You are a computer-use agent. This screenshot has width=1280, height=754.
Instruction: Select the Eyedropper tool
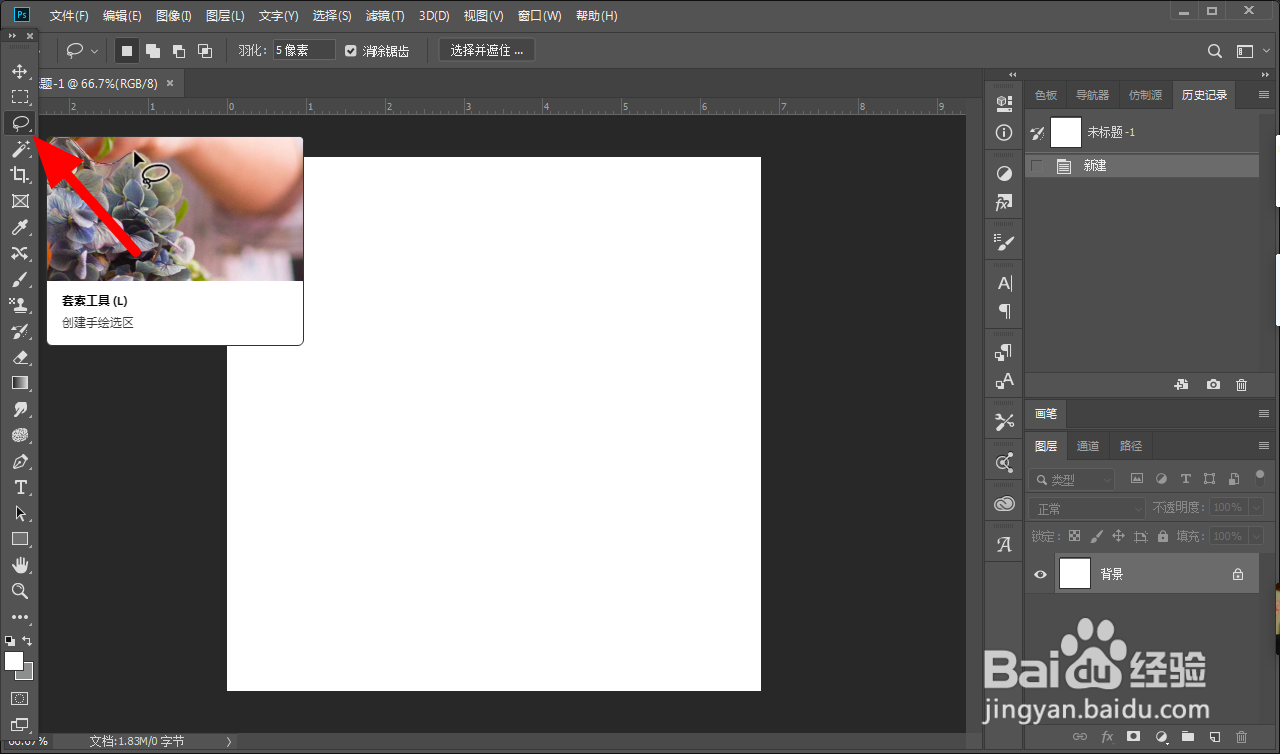point(19,228)
